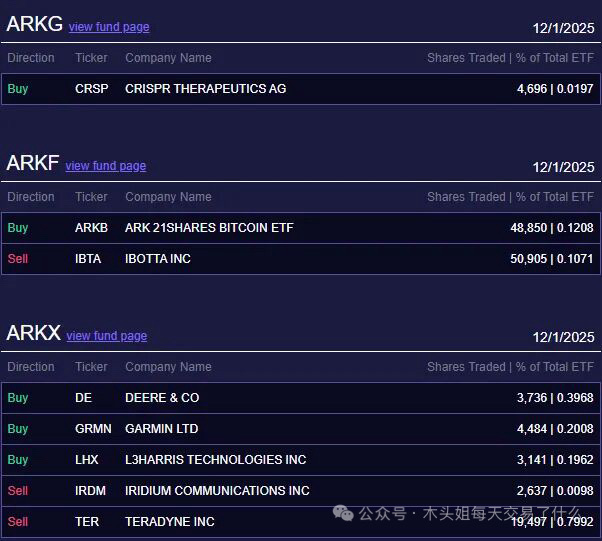The image size is (602, 541).
Task: Click the value 2,637 | 0.0098
Action: pos(555,491)
